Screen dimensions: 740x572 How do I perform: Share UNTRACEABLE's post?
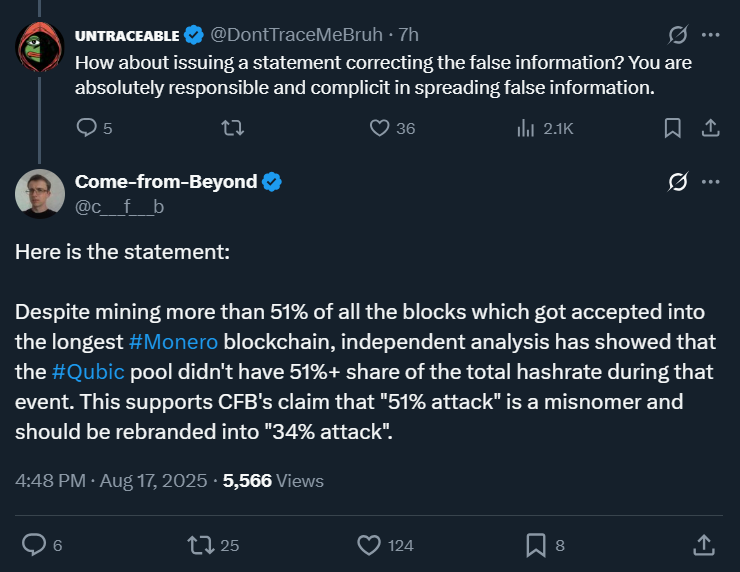click(709, 128)
